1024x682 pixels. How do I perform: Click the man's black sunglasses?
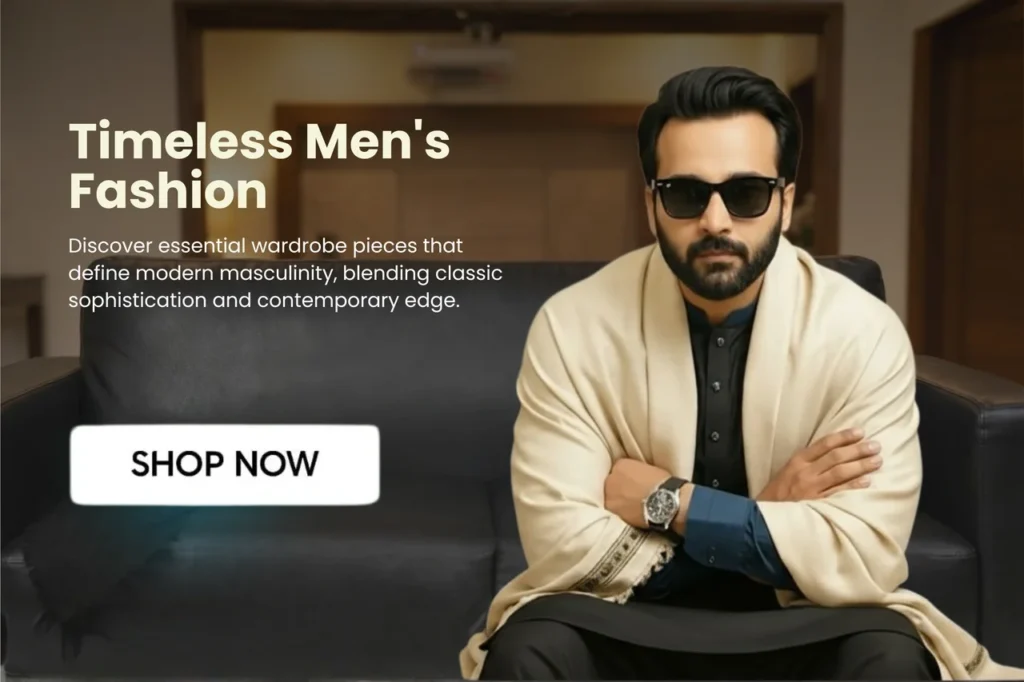[x=718, y=196]
